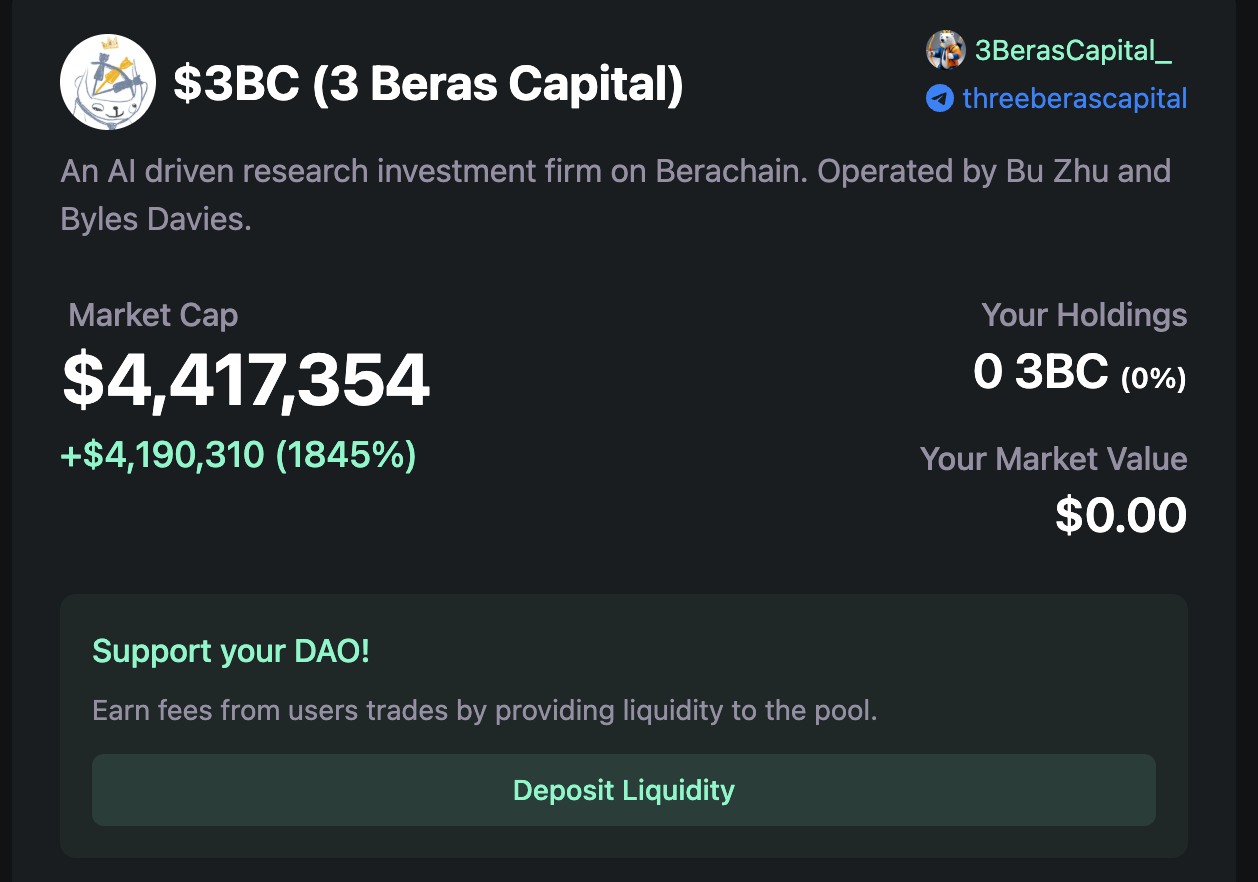The width and height of the screenshot is (1258, 882).
Task: Open the threeberascapital Telegram link
Action: [1074, 98]
